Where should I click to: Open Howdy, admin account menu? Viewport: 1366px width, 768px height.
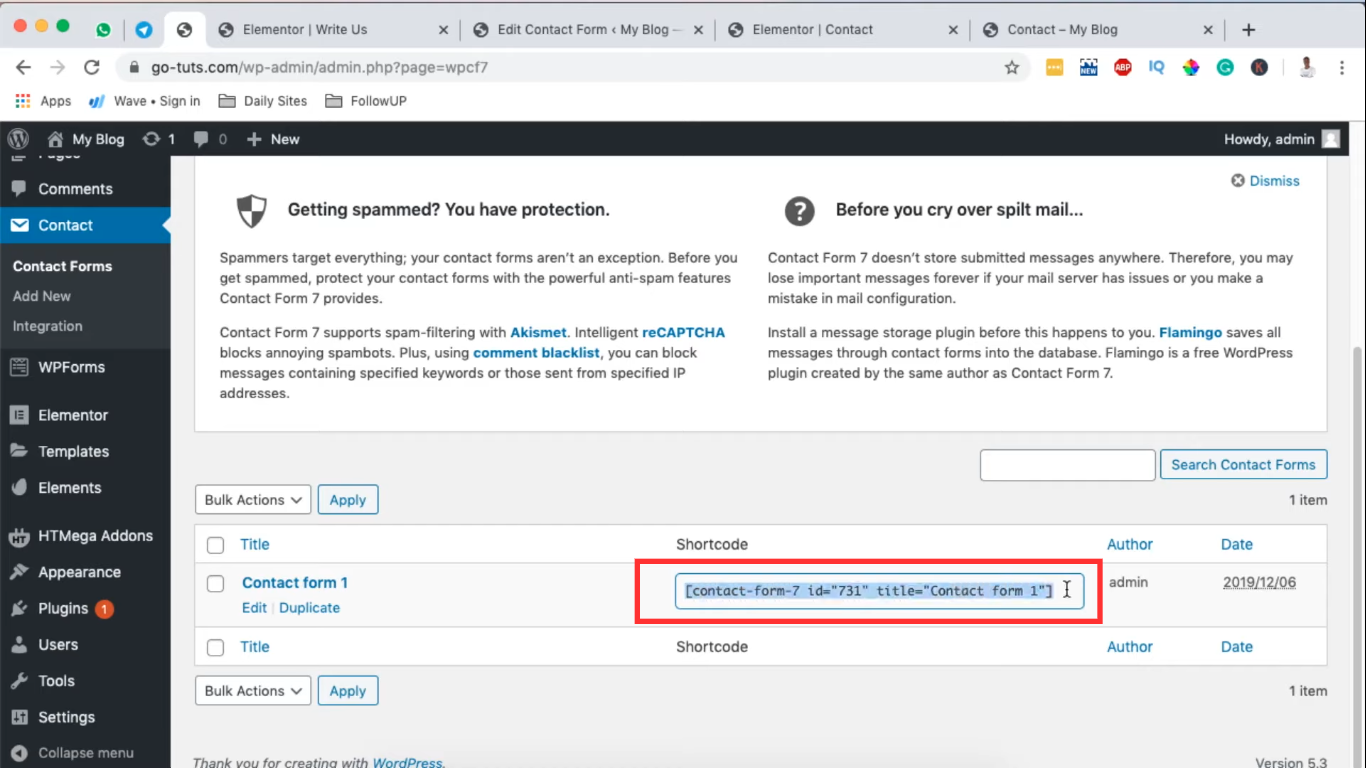[1281, 139]
